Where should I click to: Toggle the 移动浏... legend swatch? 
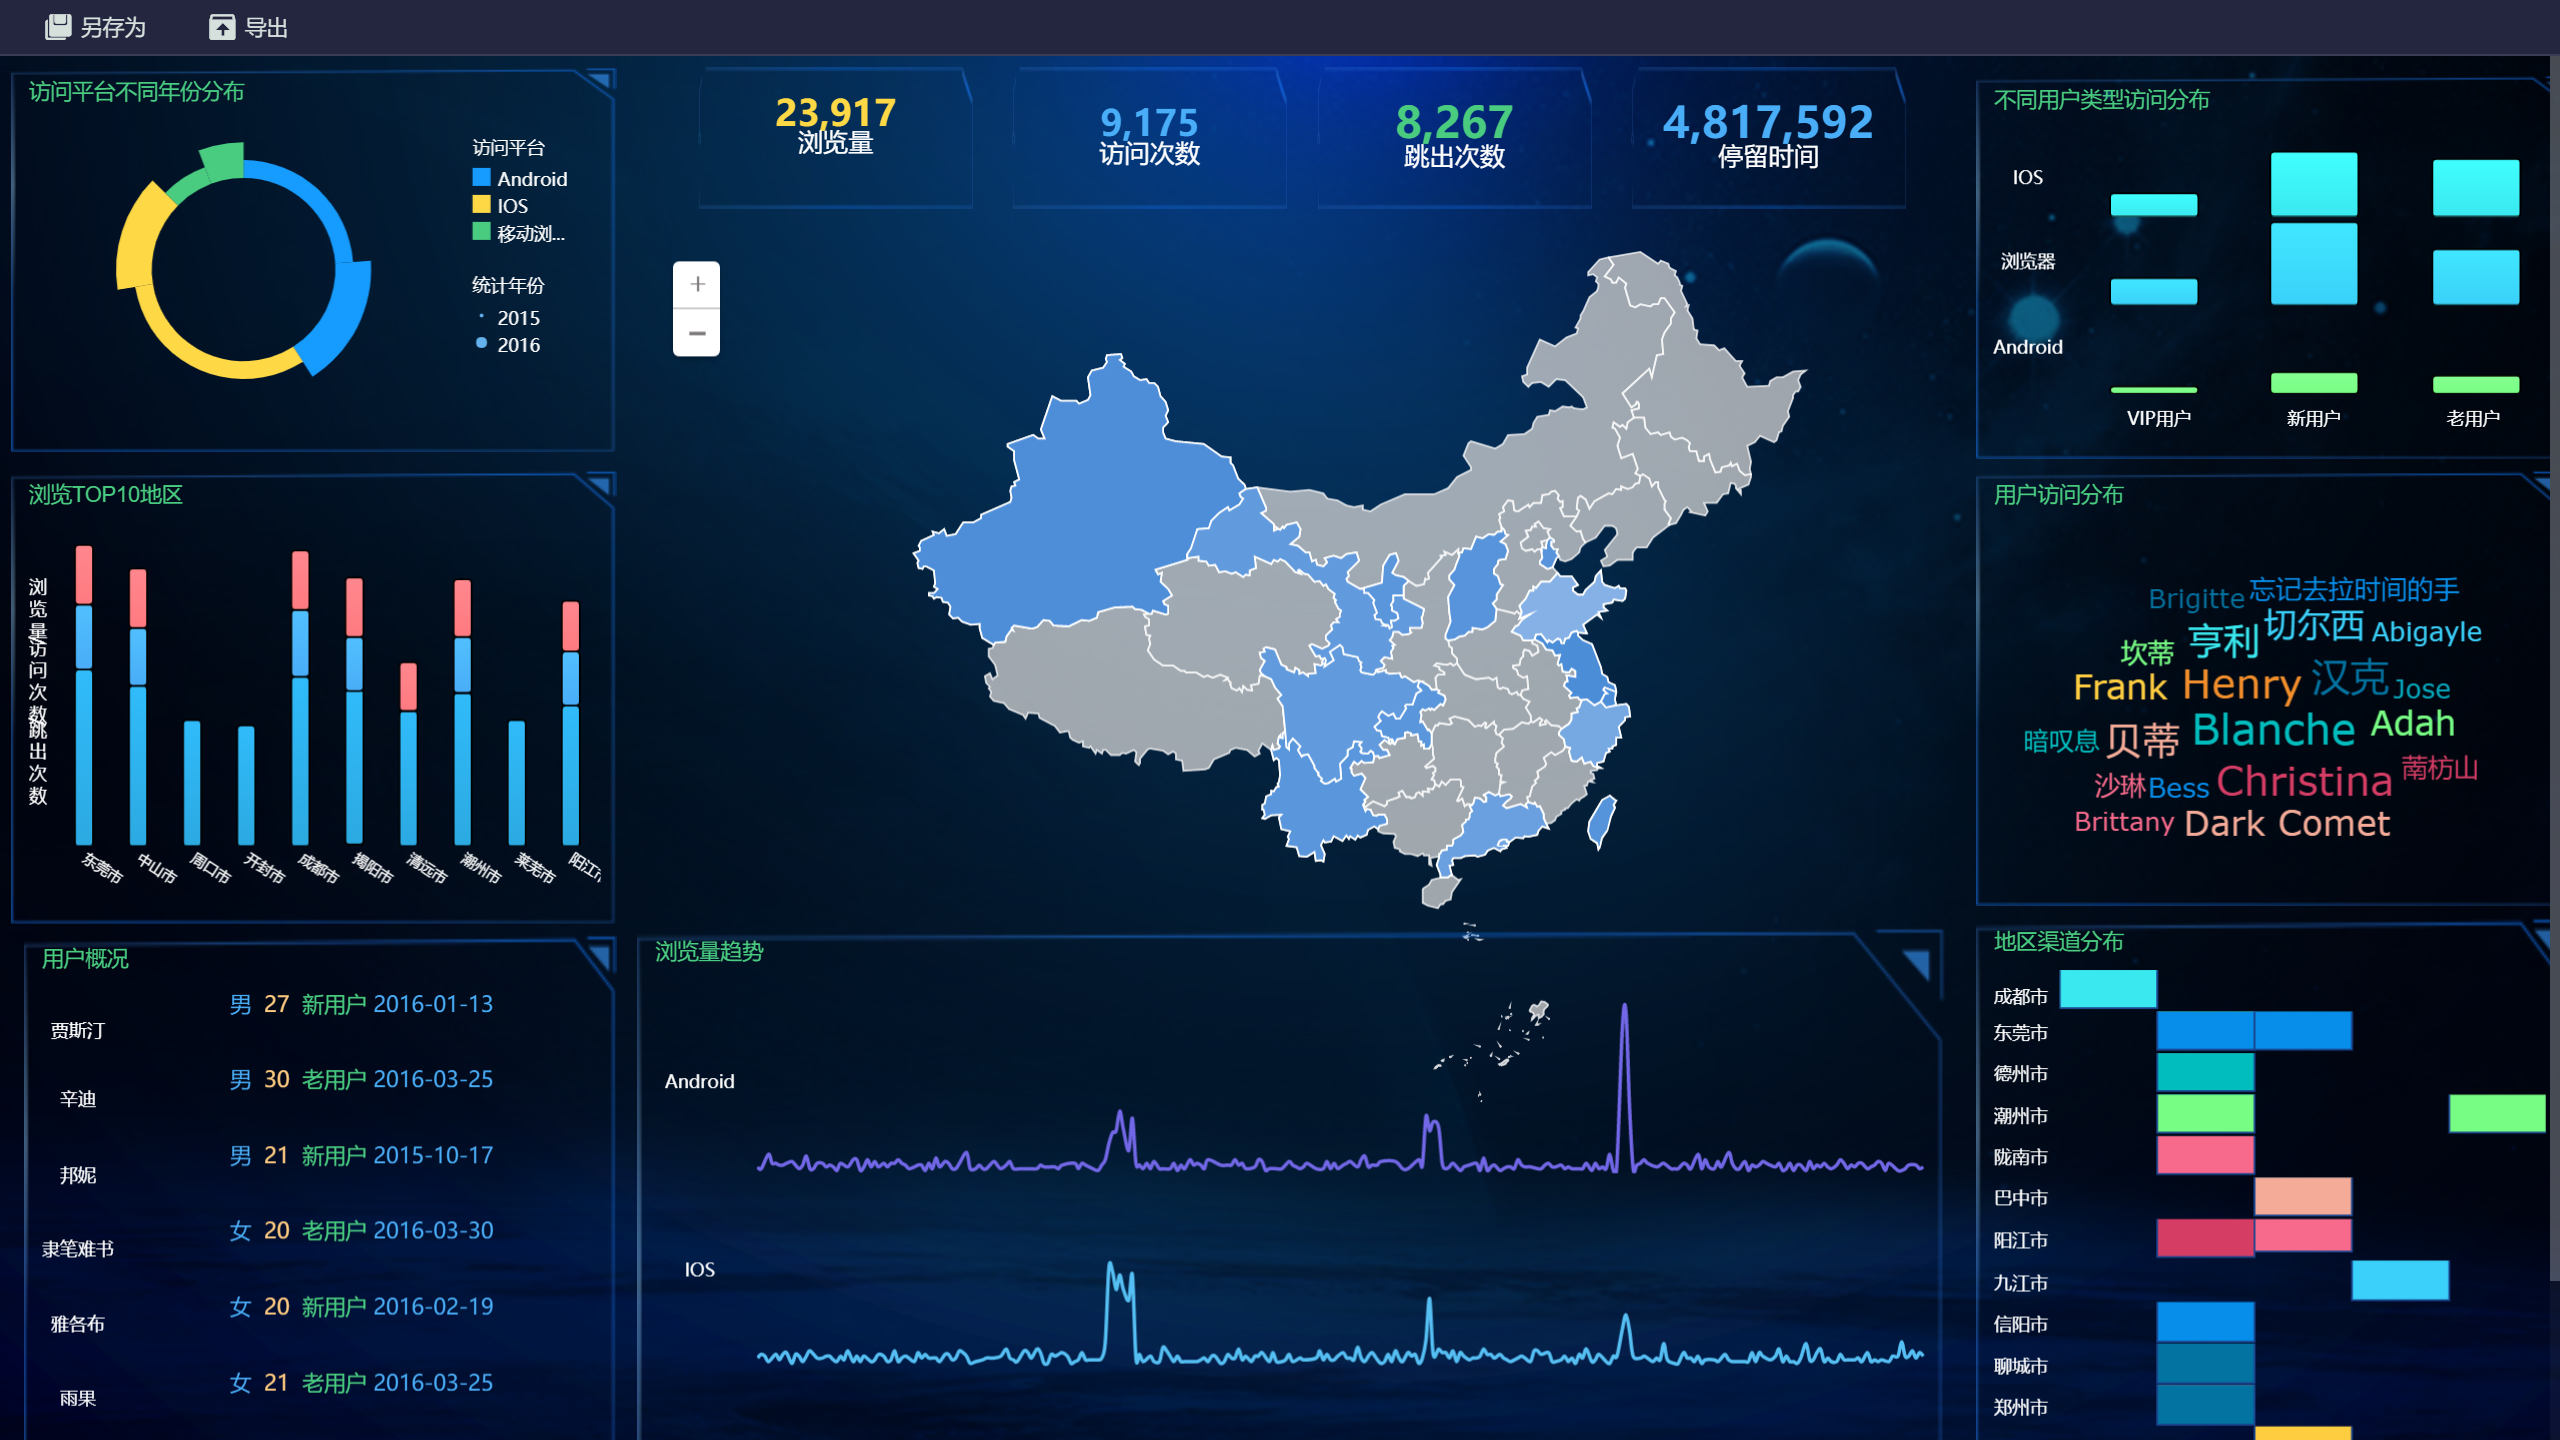(481, 232)
